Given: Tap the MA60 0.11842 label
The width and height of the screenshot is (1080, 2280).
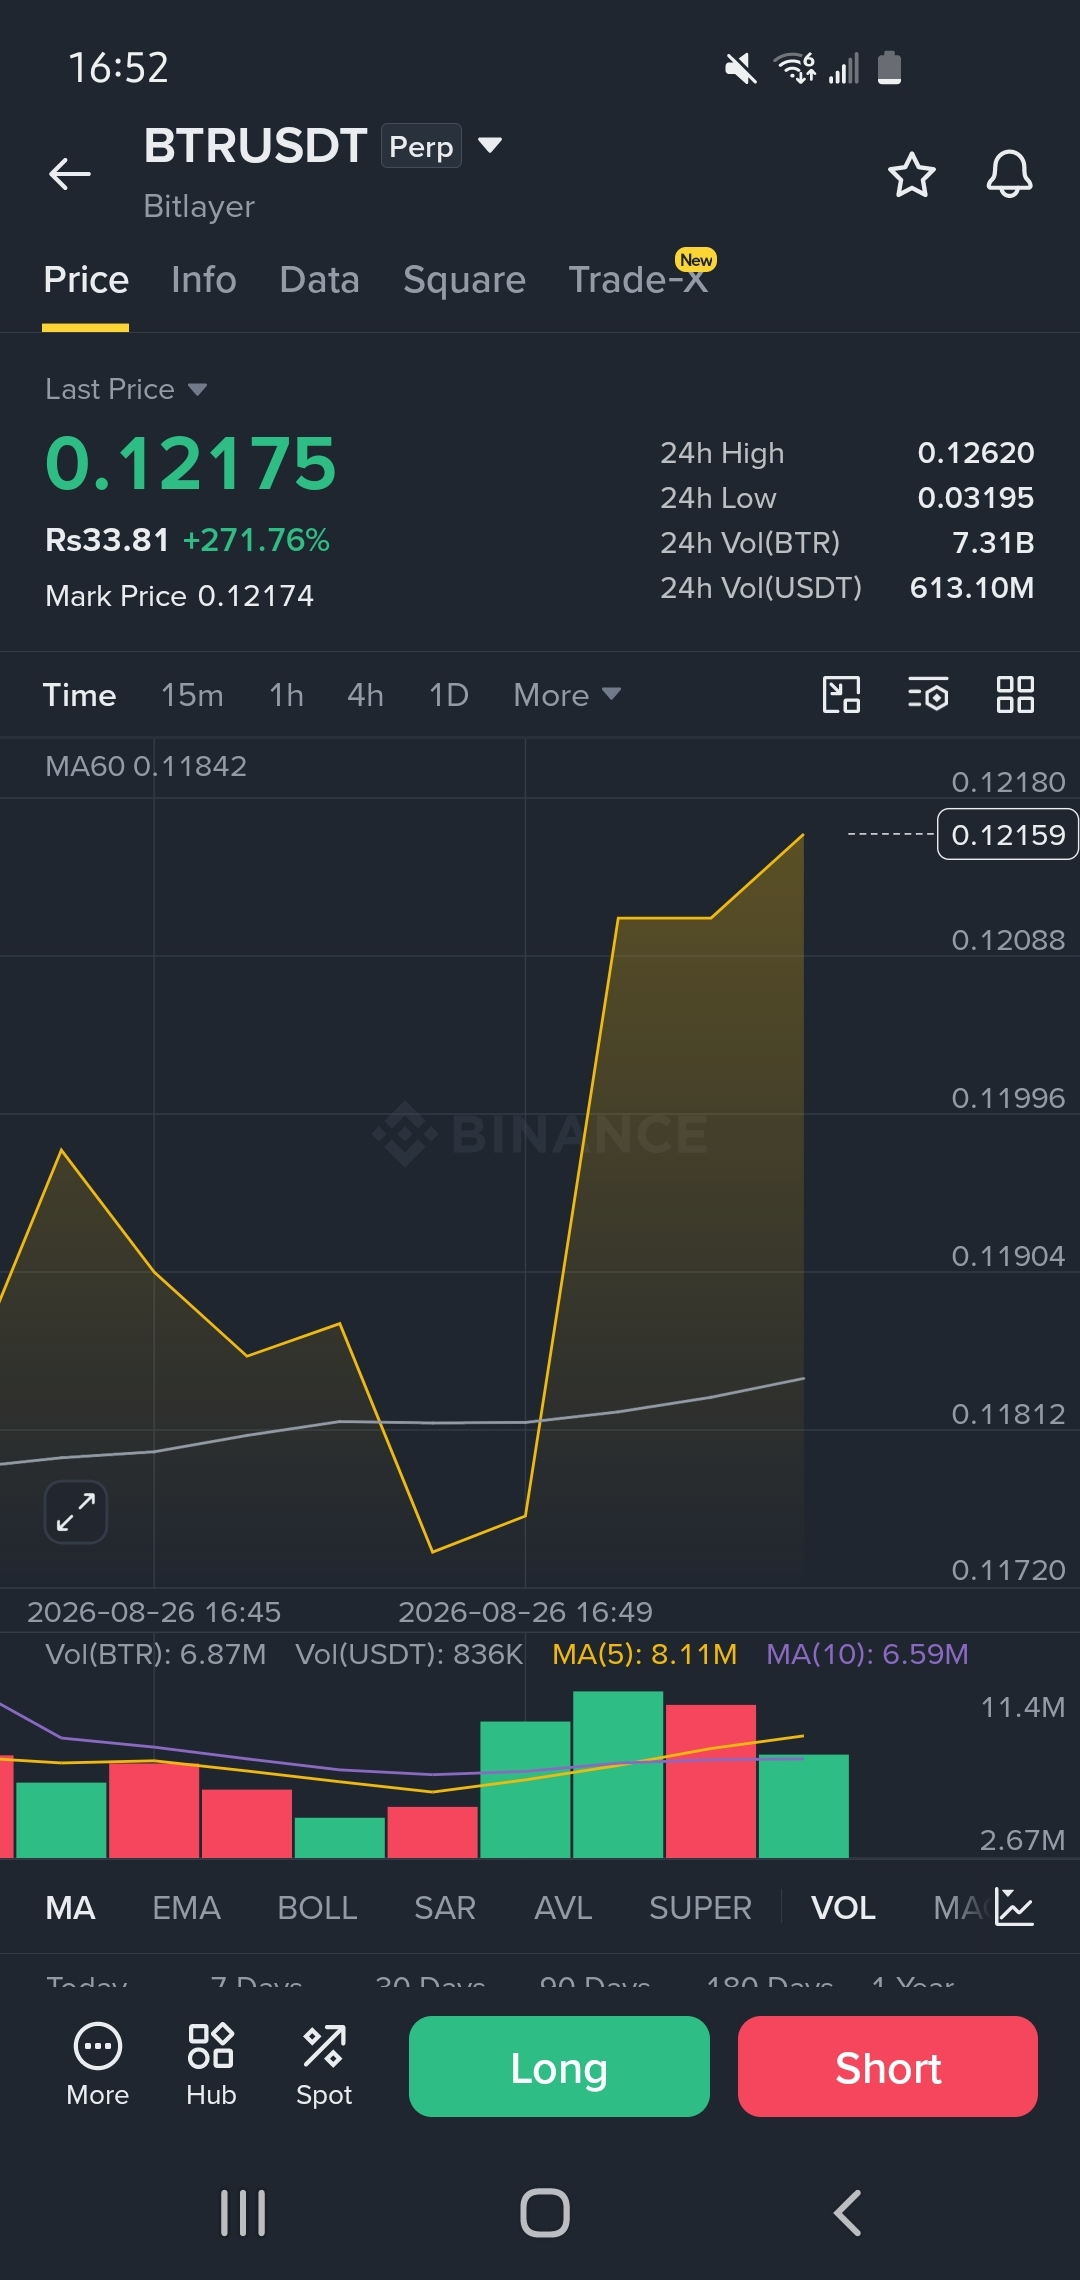Looking at the screenshot, I should click(x=146, y=766).
